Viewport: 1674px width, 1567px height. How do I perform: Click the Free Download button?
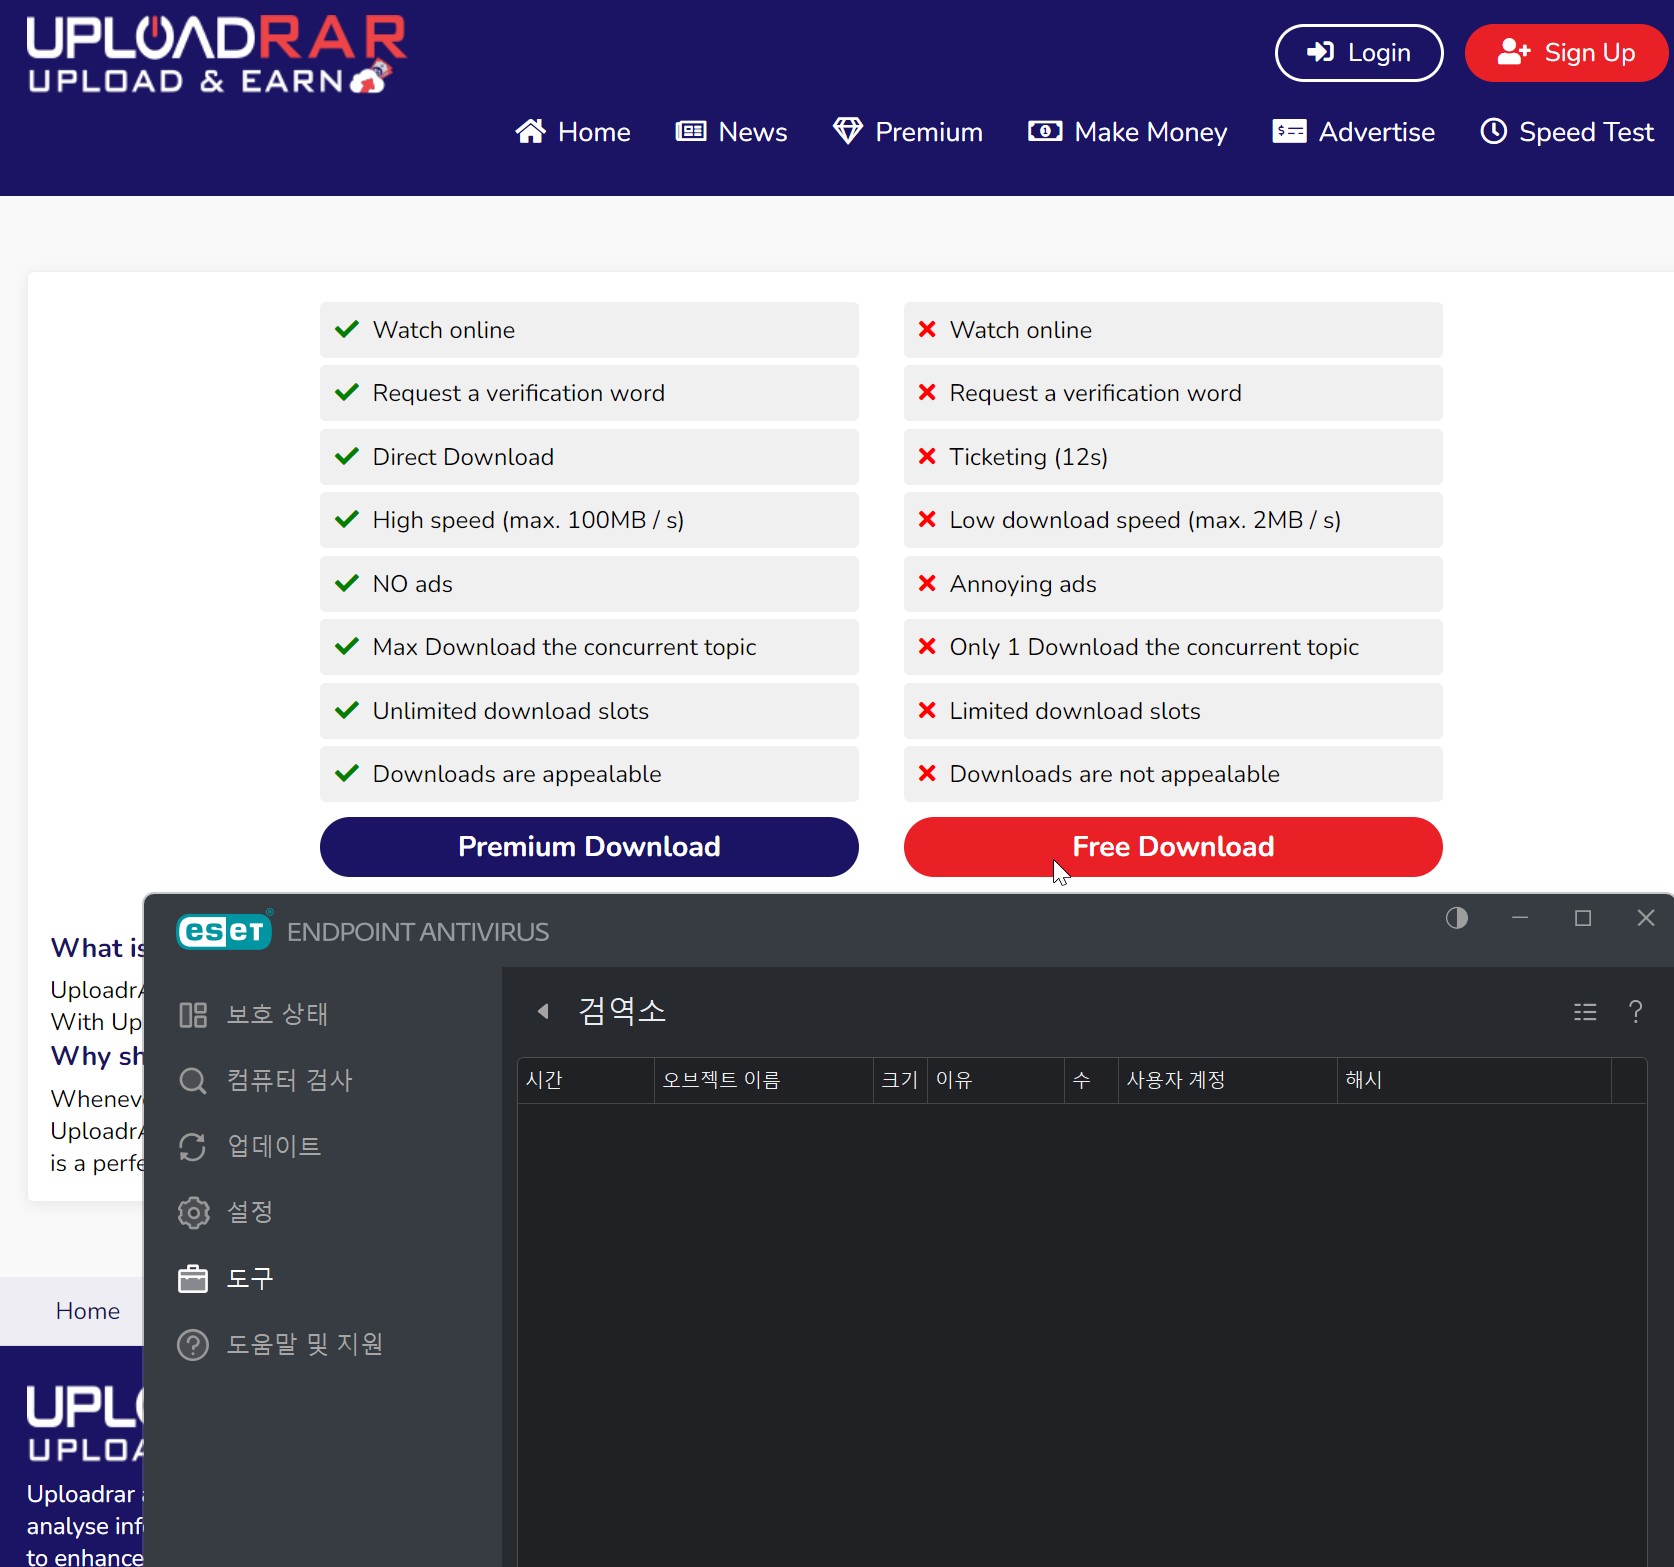click(x=1173, y=847)
